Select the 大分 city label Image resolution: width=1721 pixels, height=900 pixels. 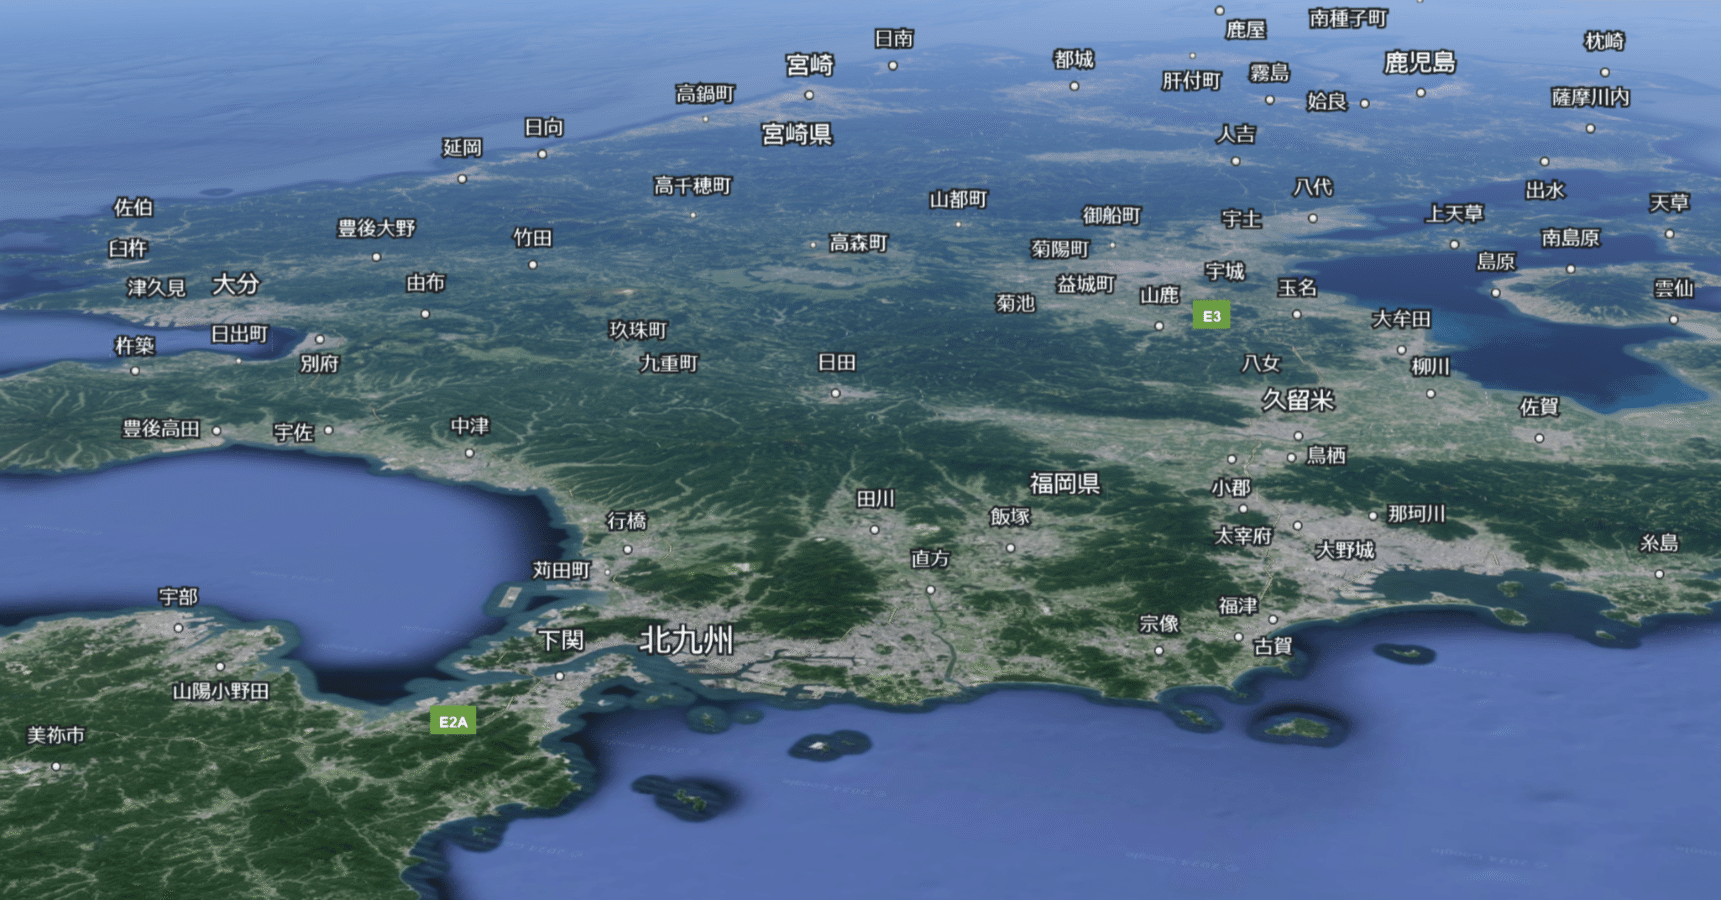236,284
